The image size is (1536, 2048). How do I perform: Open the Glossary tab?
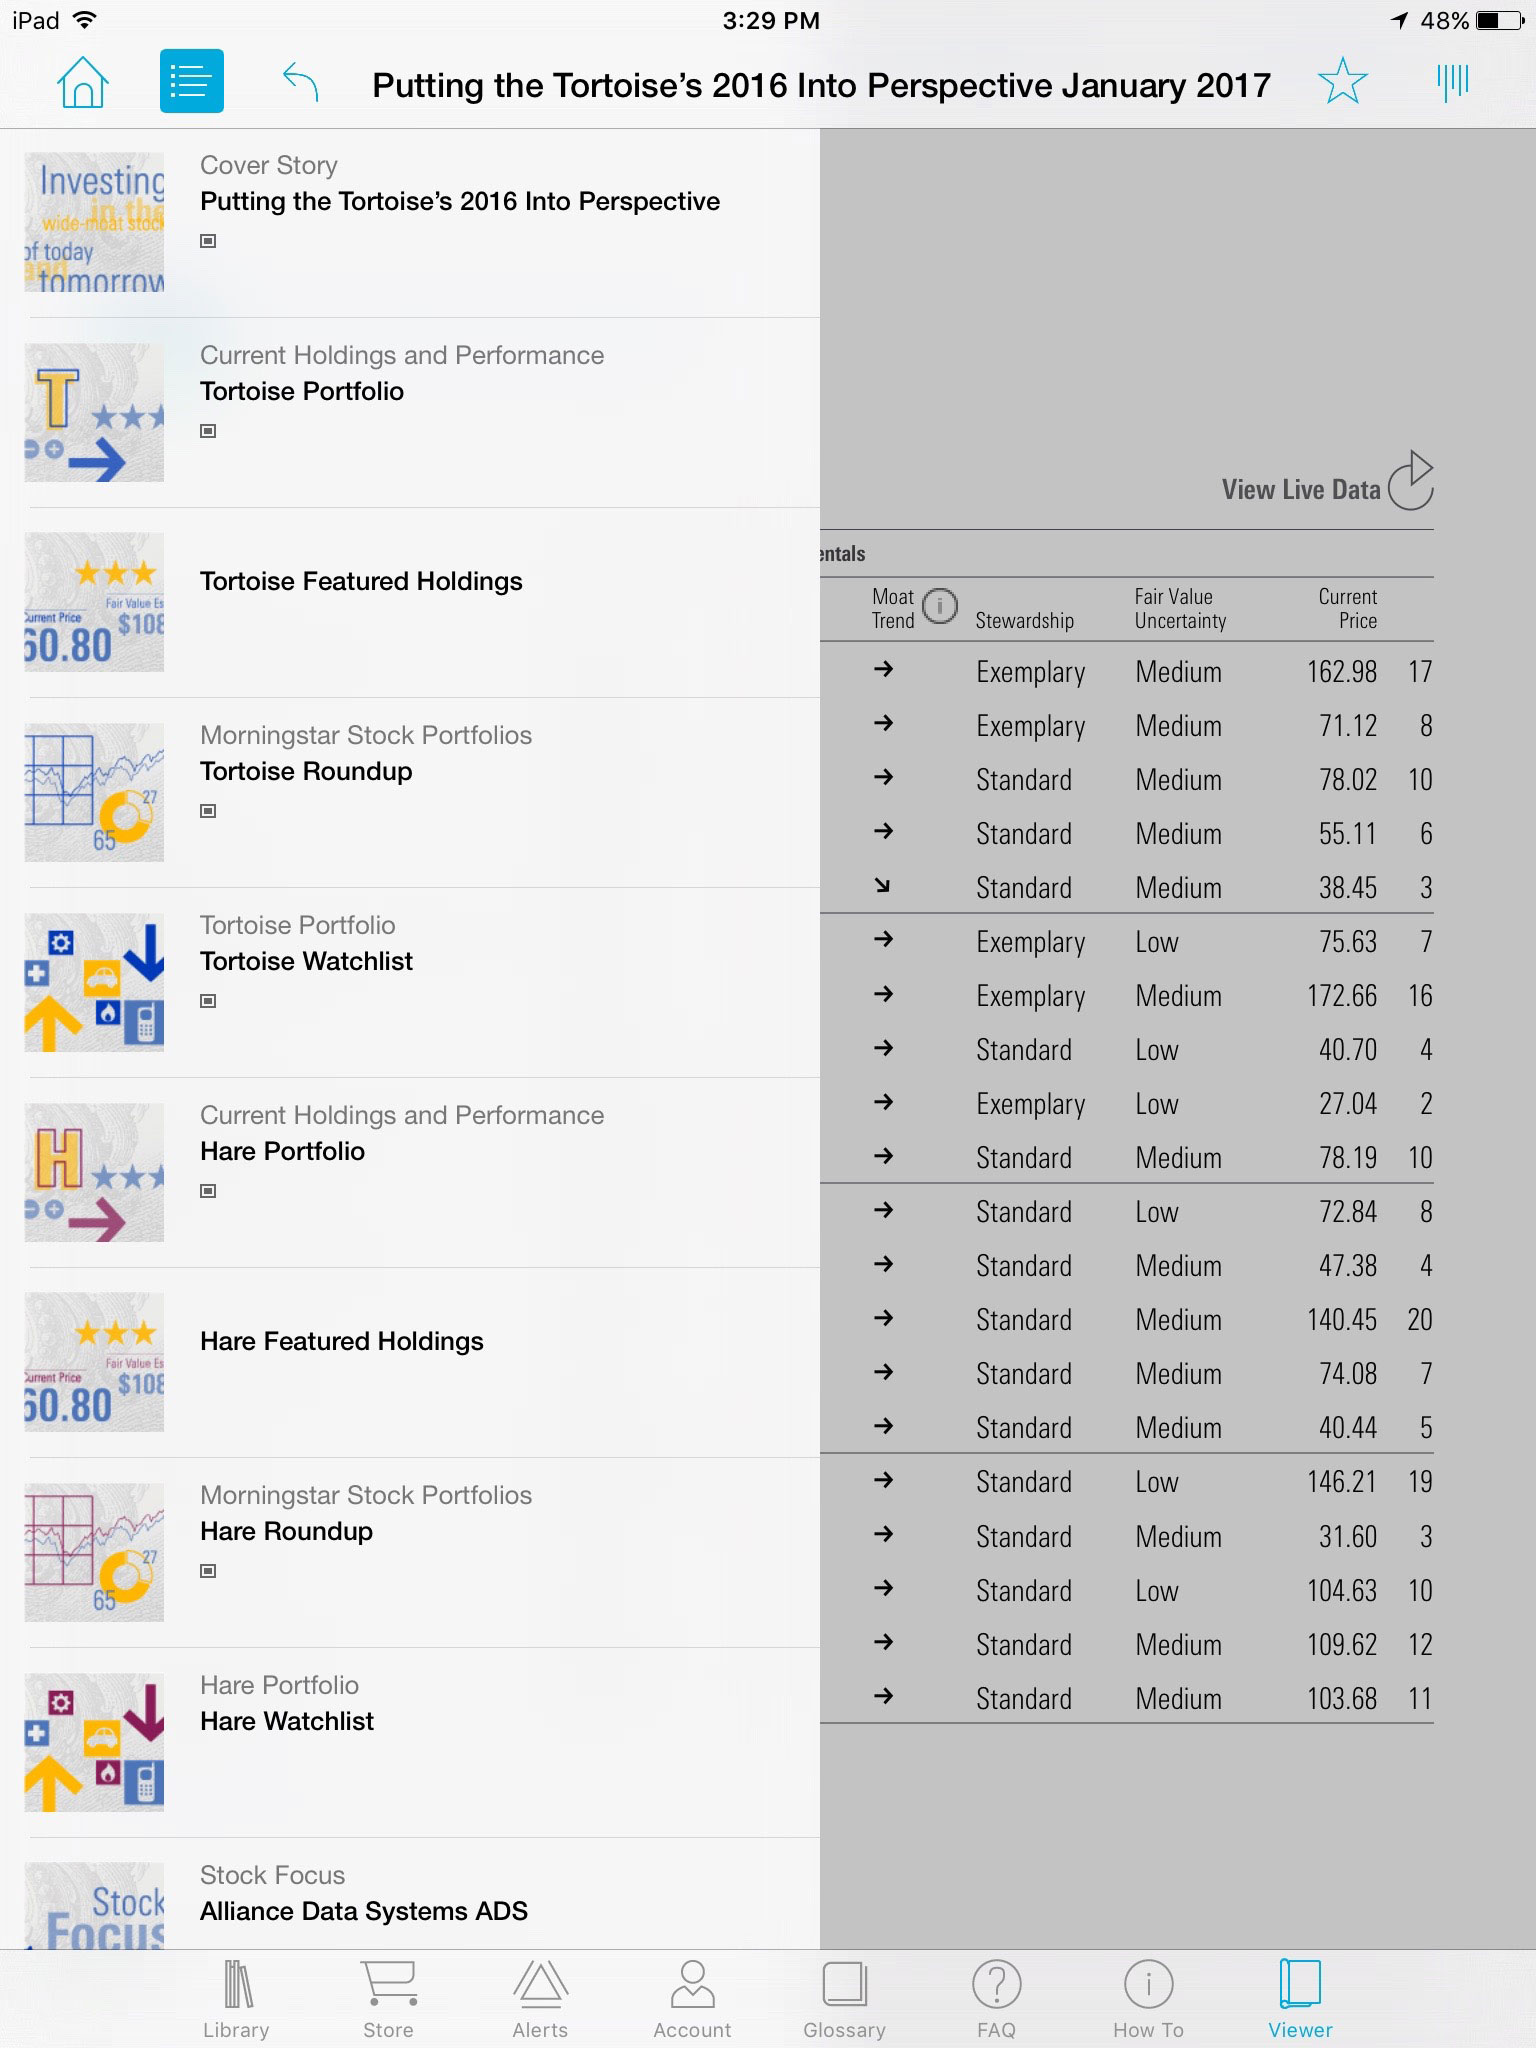coord(844,1999)
